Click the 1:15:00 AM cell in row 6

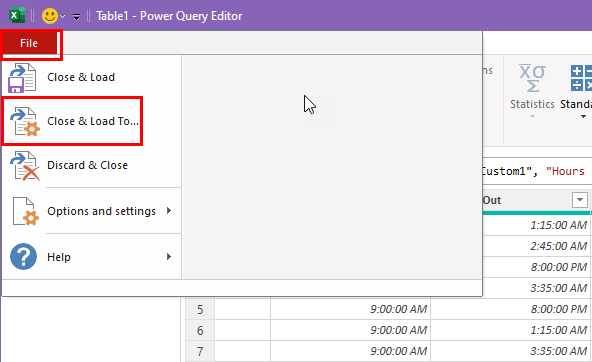pyautogui.click(x=510, y=331)
